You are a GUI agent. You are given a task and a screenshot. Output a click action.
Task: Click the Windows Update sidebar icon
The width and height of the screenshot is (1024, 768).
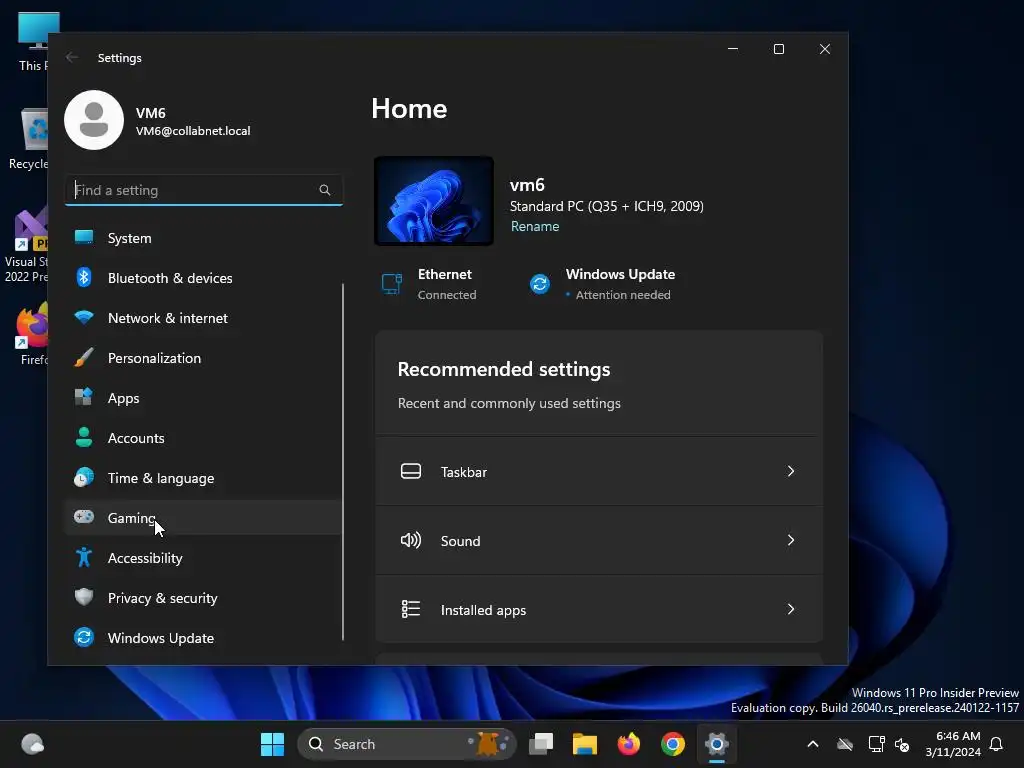point(84,637)
